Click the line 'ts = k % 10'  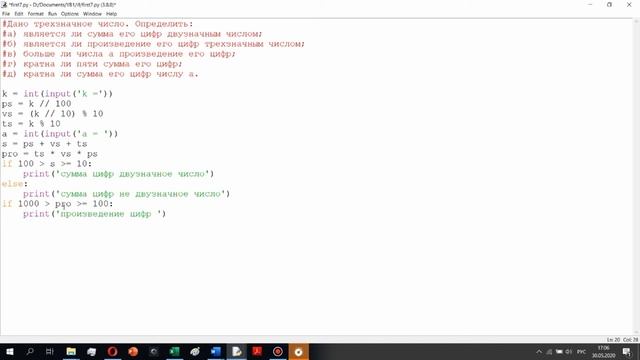(x=31, y=124)
